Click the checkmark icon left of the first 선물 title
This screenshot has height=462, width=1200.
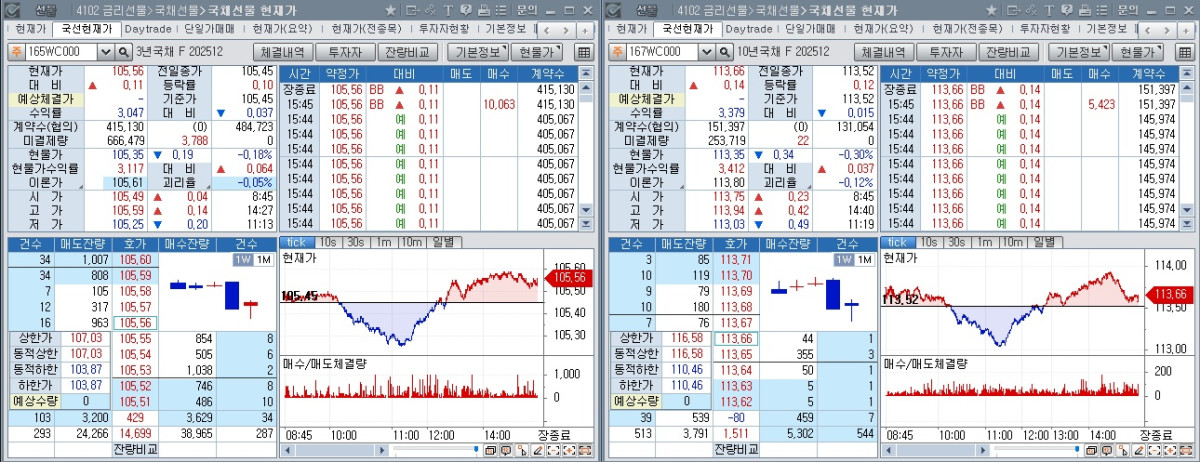[x=12, y=10]
